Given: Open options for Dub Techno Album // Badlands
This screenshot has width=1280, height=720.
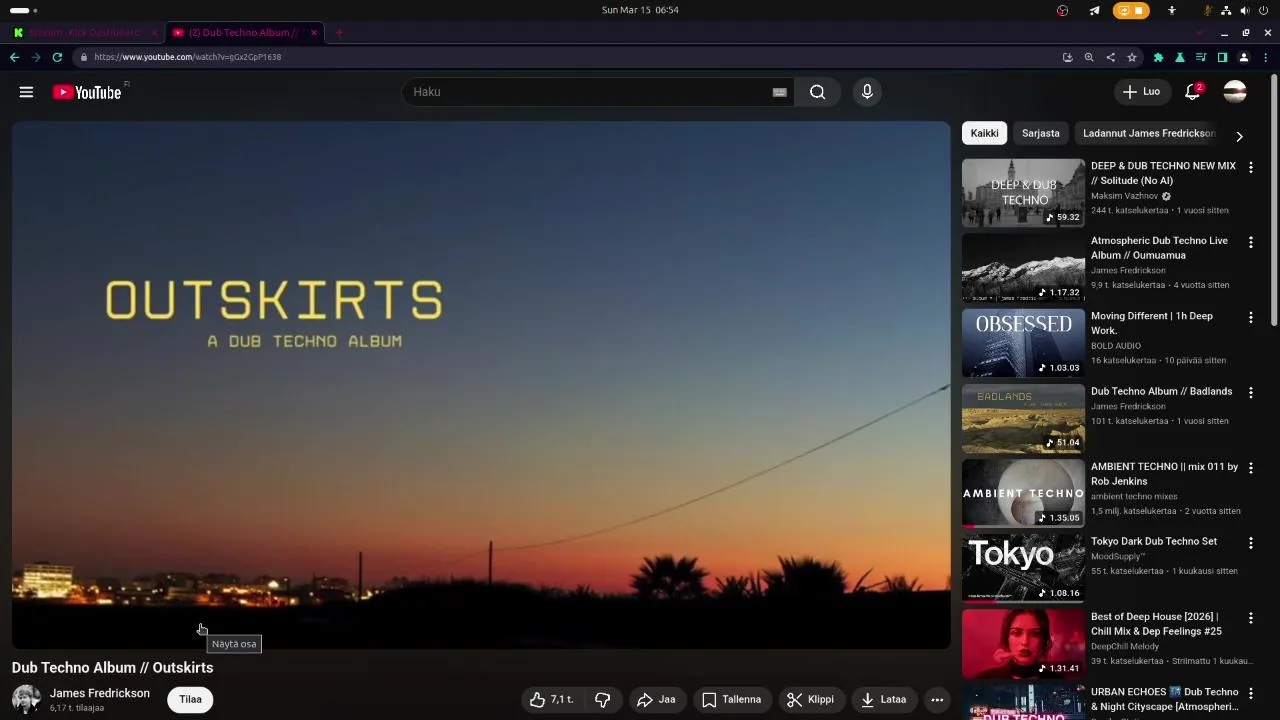Looking at the screenshot, I should pos(1250,393).
